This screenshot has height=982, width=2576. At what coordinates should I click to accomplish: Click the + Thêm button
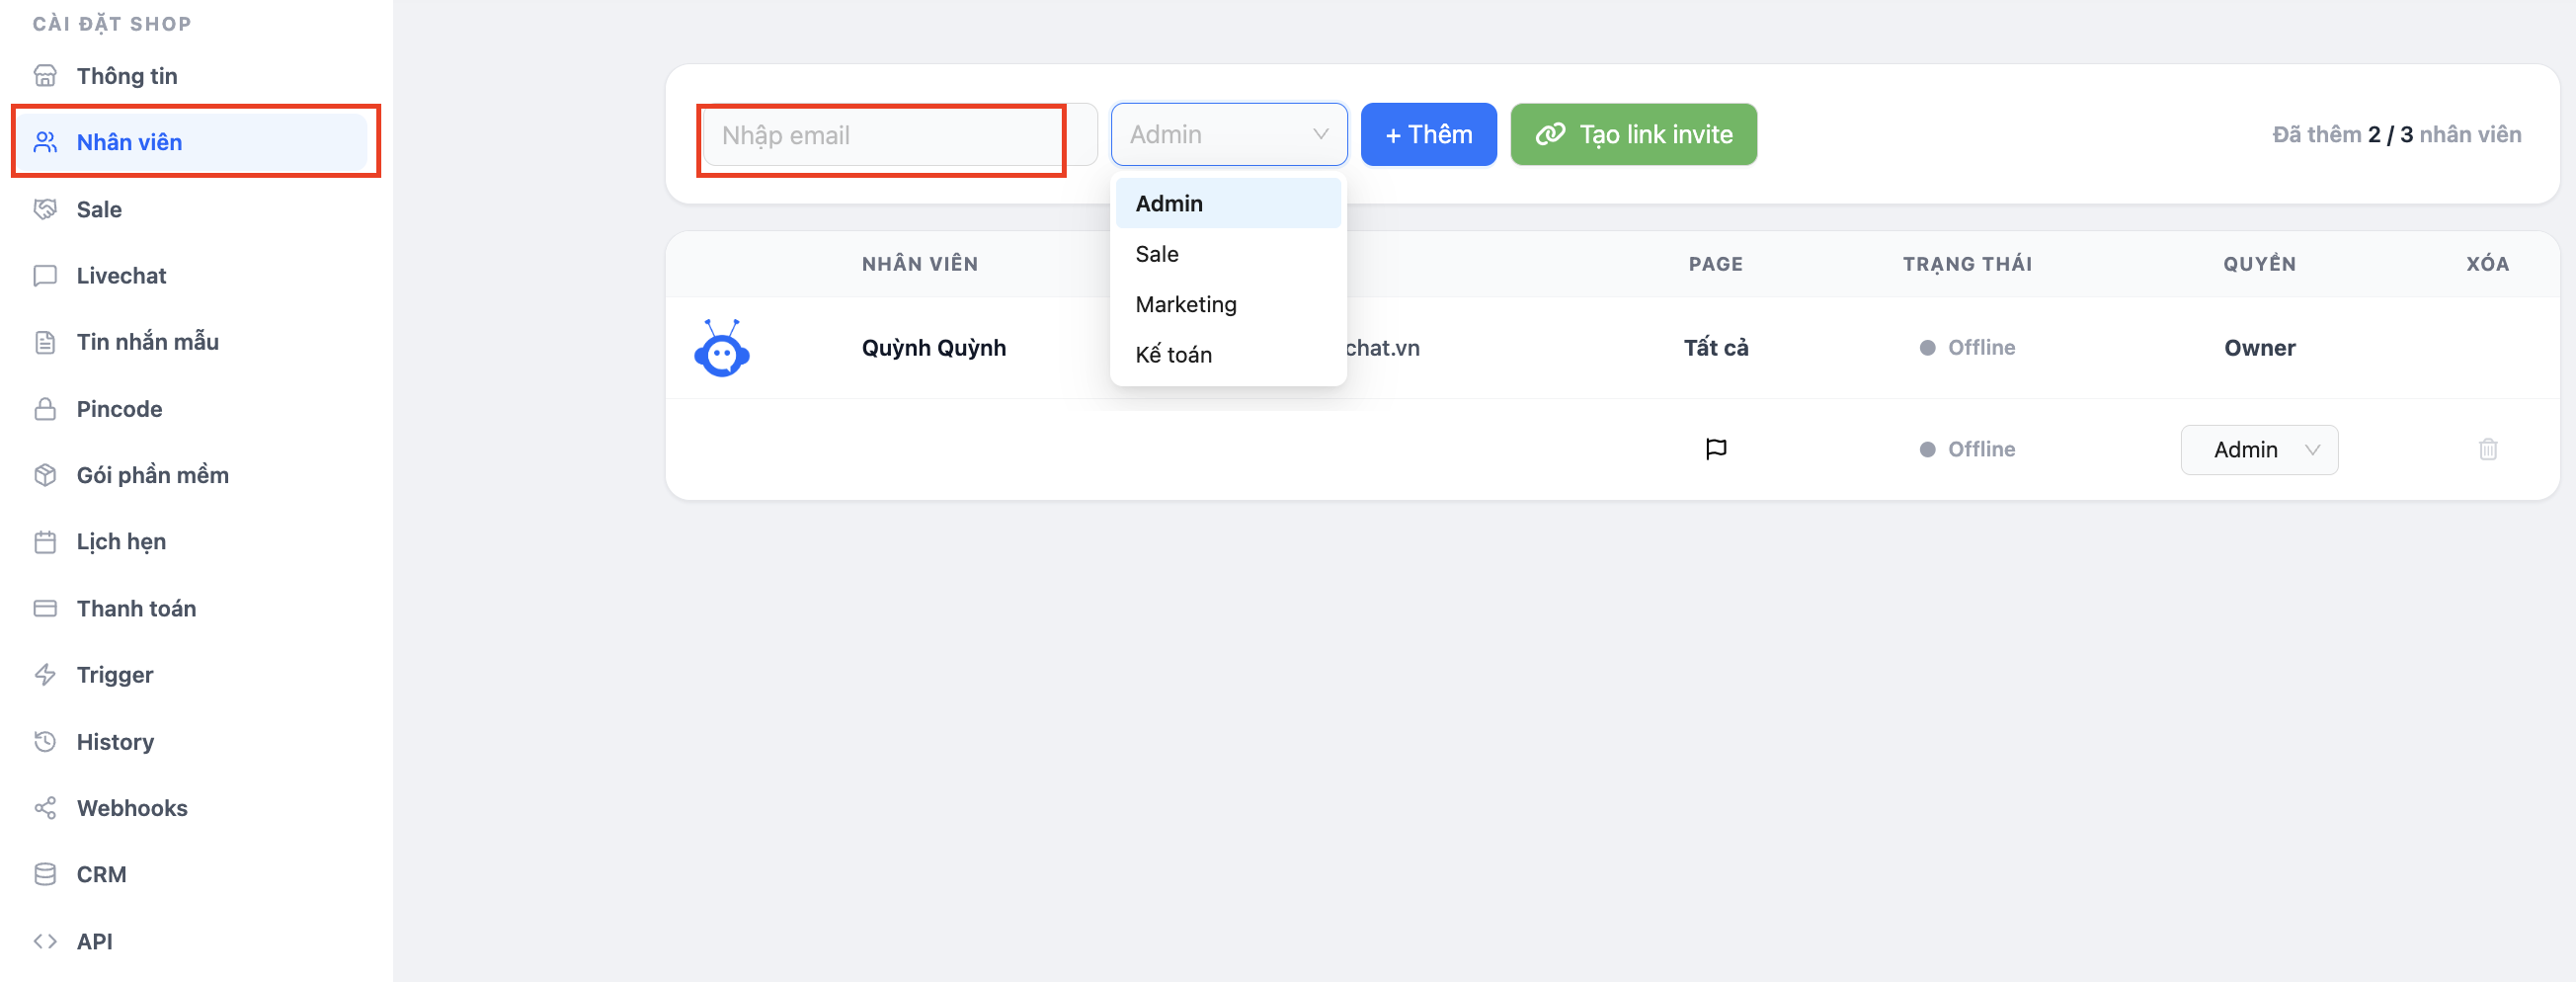point(1428,134)
